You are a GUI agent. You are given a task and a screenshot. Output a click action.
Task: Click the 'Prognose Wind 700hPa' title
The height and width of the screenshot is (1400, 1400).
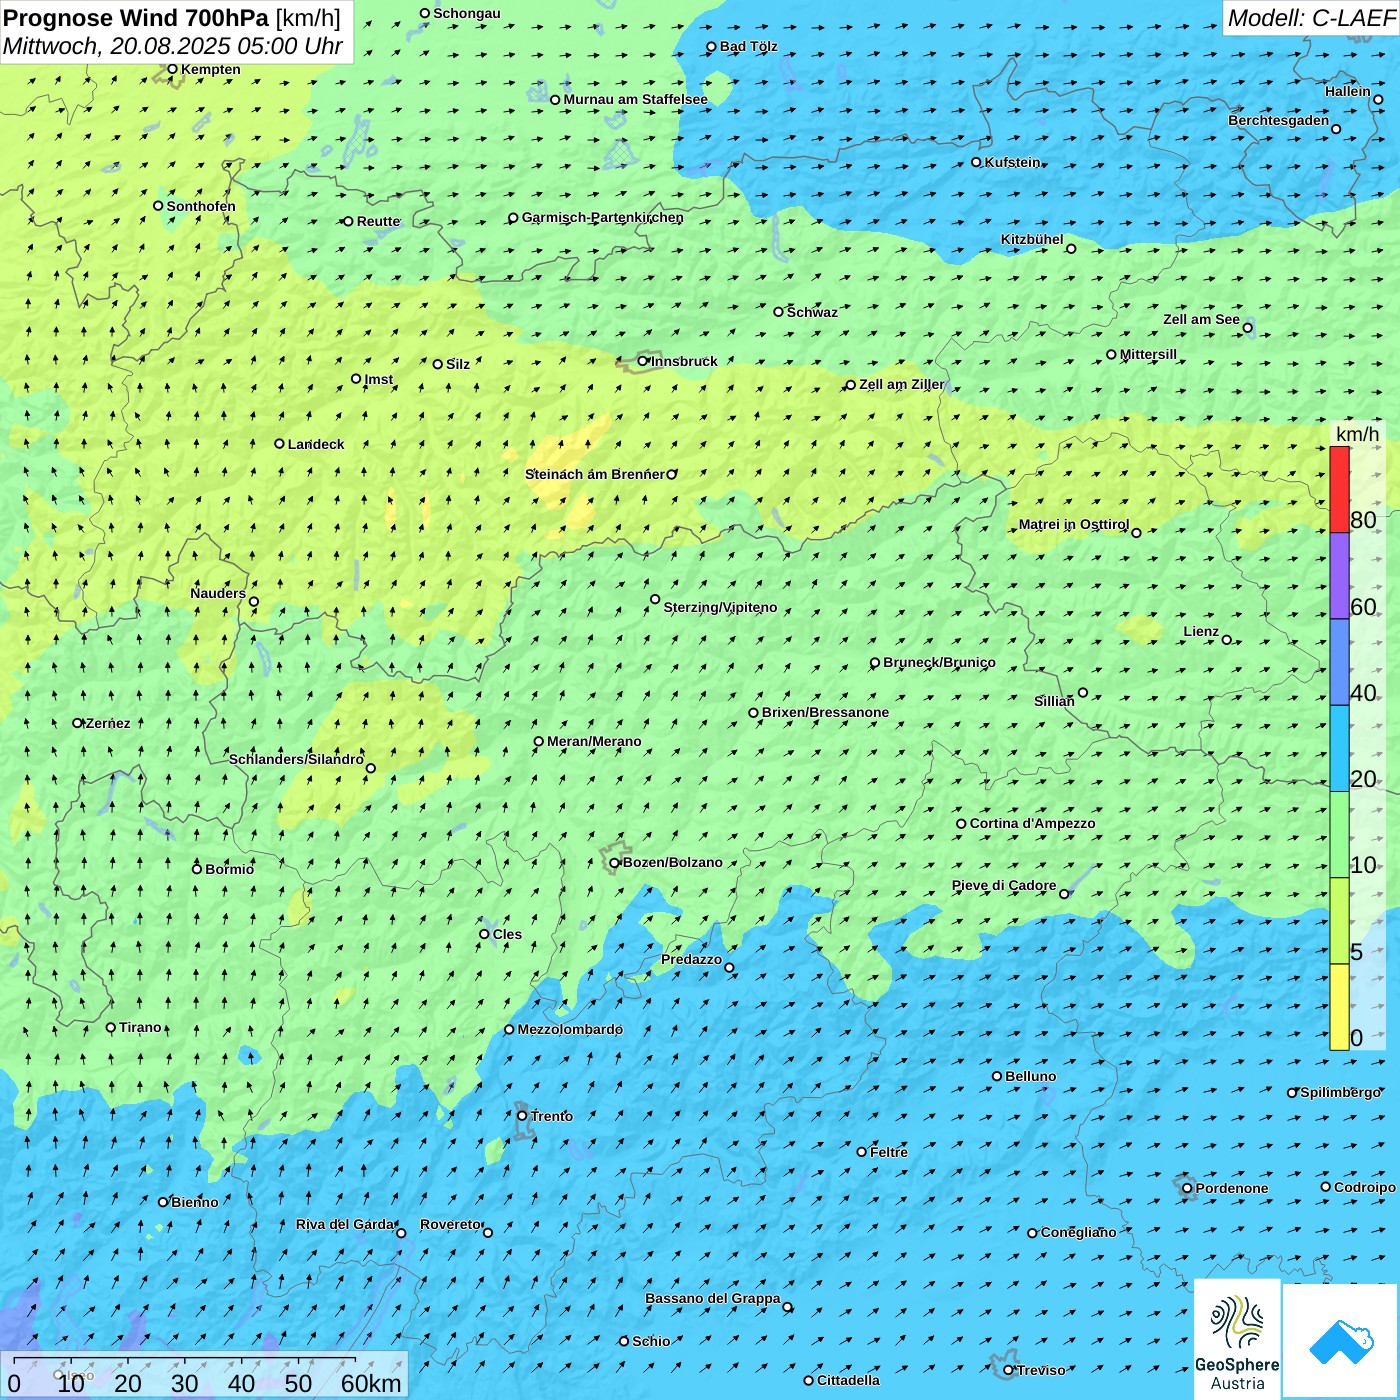pos(136,18)
